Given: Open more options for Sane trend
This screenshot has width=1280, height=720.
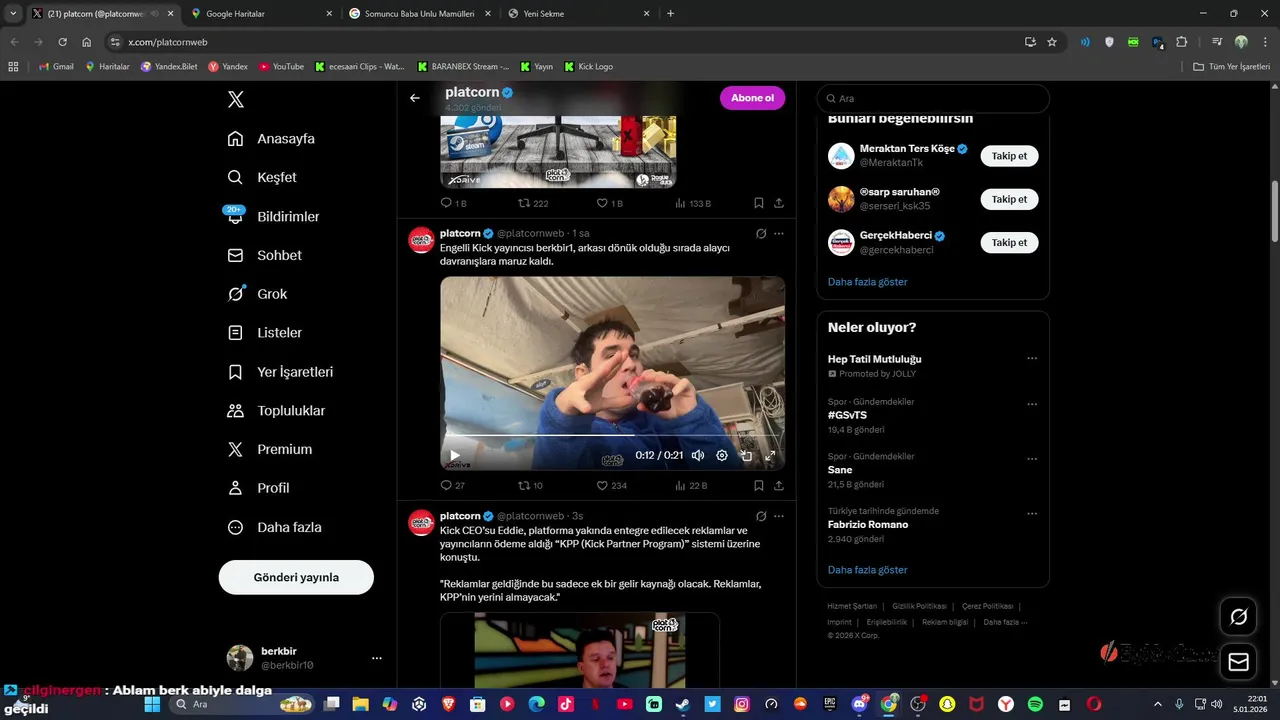Looking at the screenshot, I should point(1032,459).
